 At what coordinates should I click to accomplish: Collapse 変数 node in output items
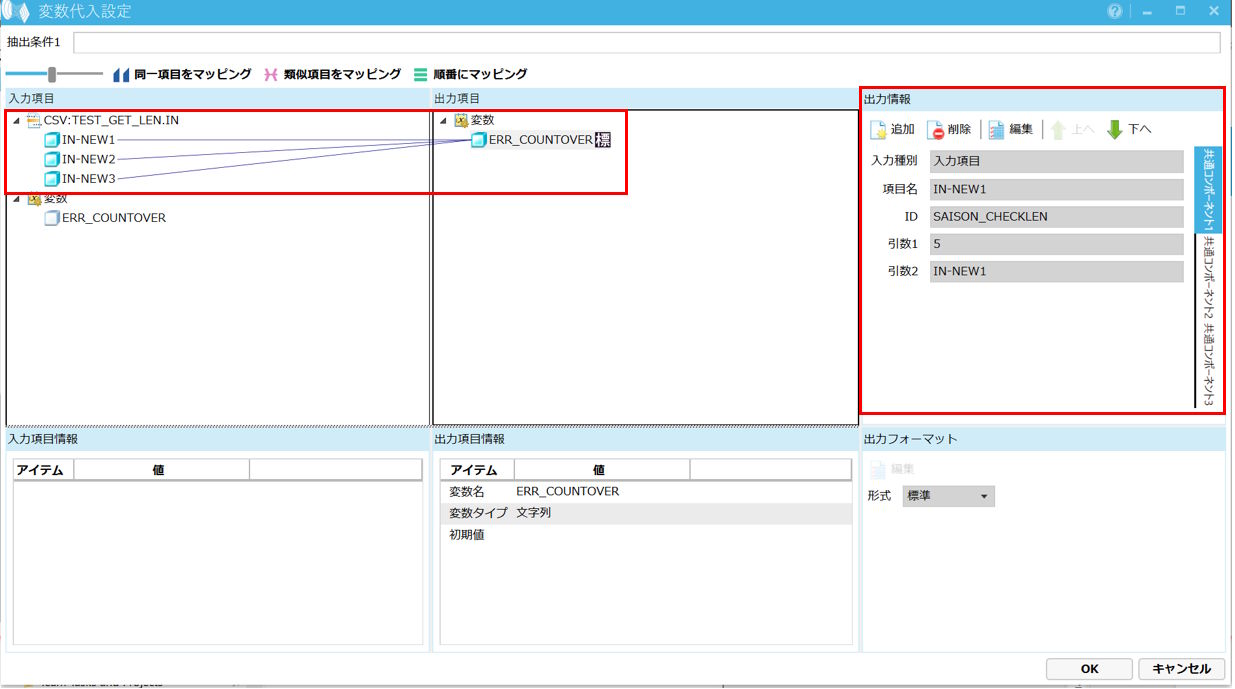(x=443, y=120)
